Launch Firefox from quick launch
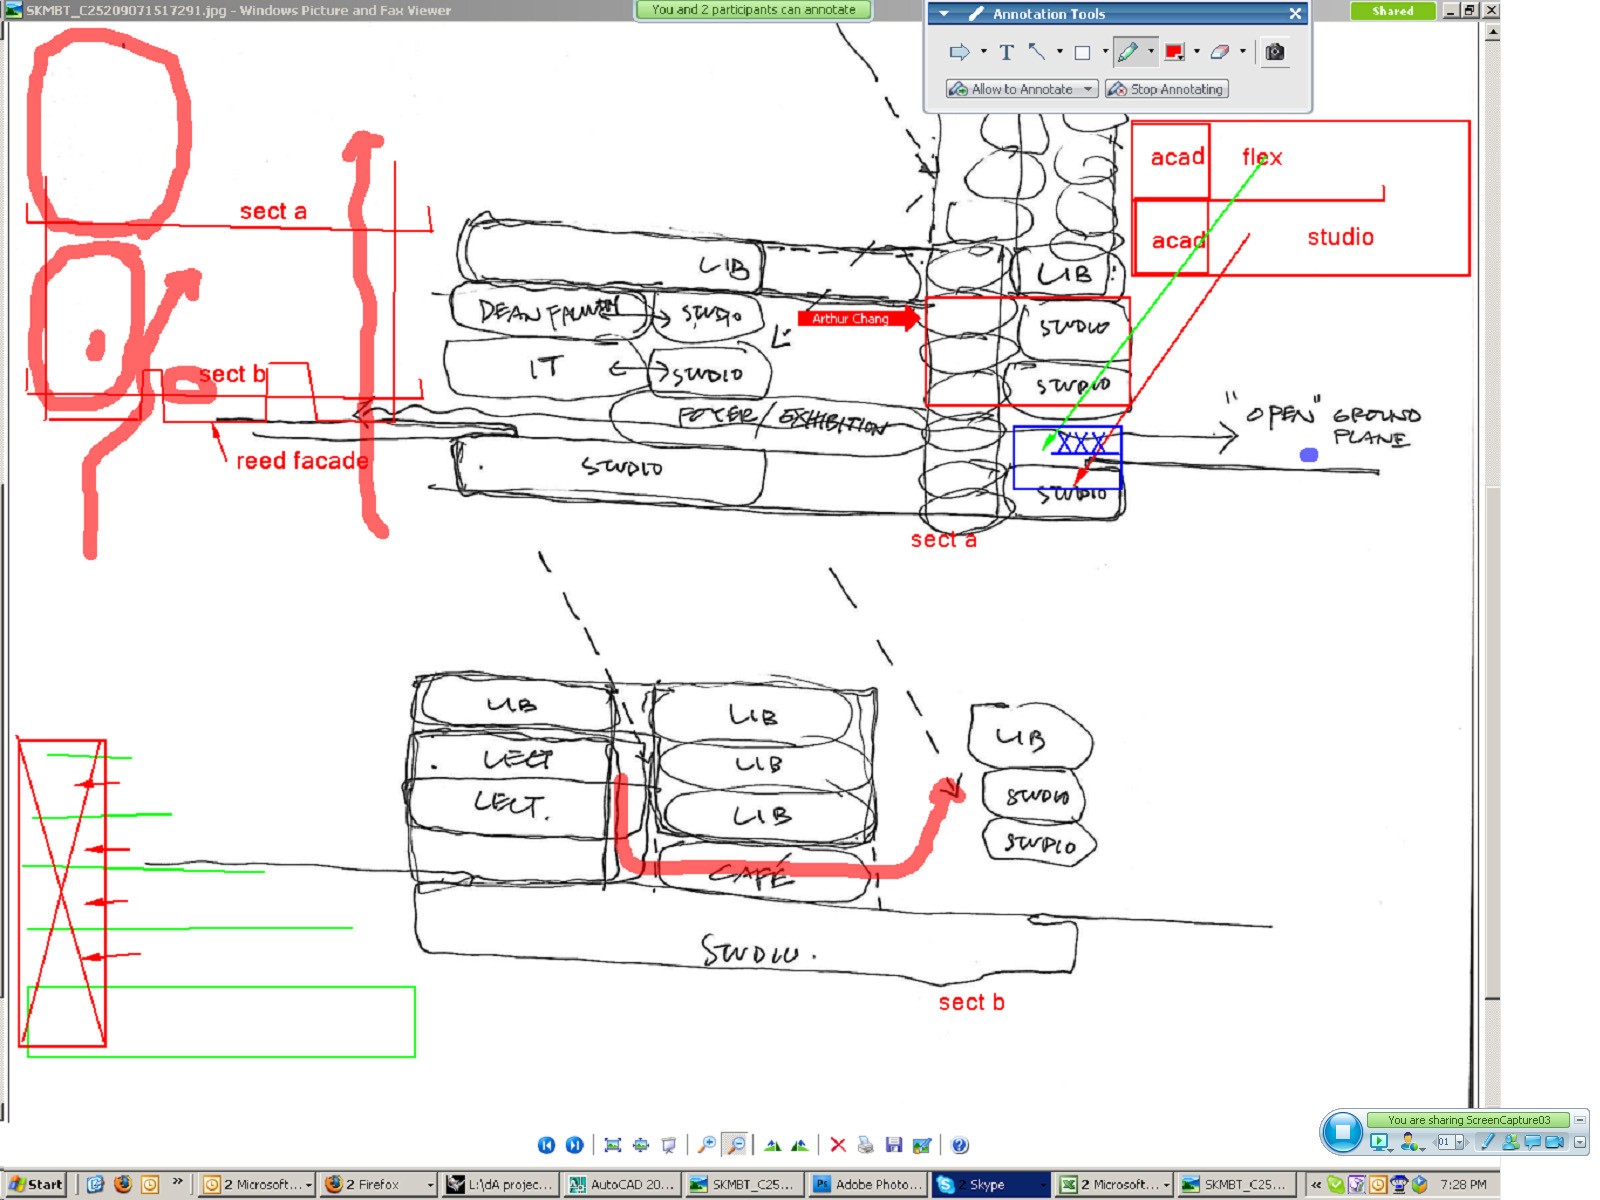Image resolution: width=1600 pixels, height=1200 pixels. coord(122,1184)
